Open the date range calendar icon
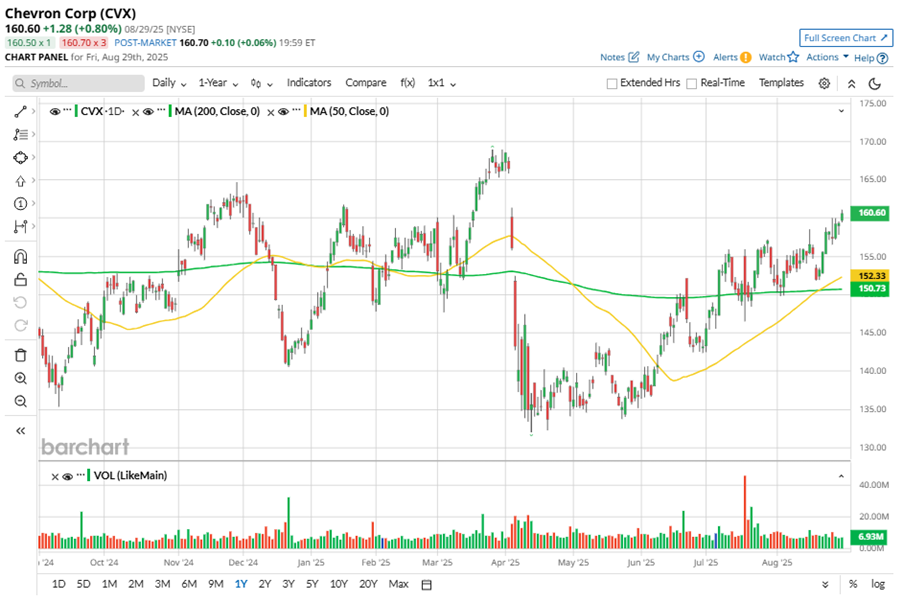 click(x=427, y=585)
